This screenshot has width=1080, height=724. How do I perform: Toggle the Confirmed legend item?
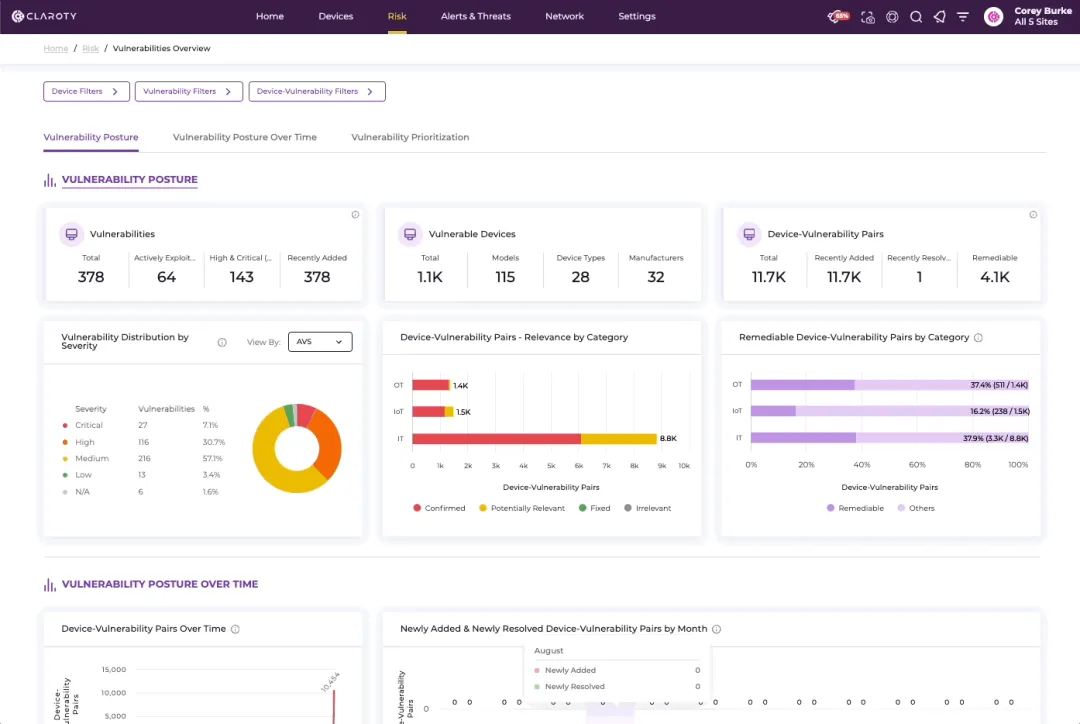coord(439,508)
